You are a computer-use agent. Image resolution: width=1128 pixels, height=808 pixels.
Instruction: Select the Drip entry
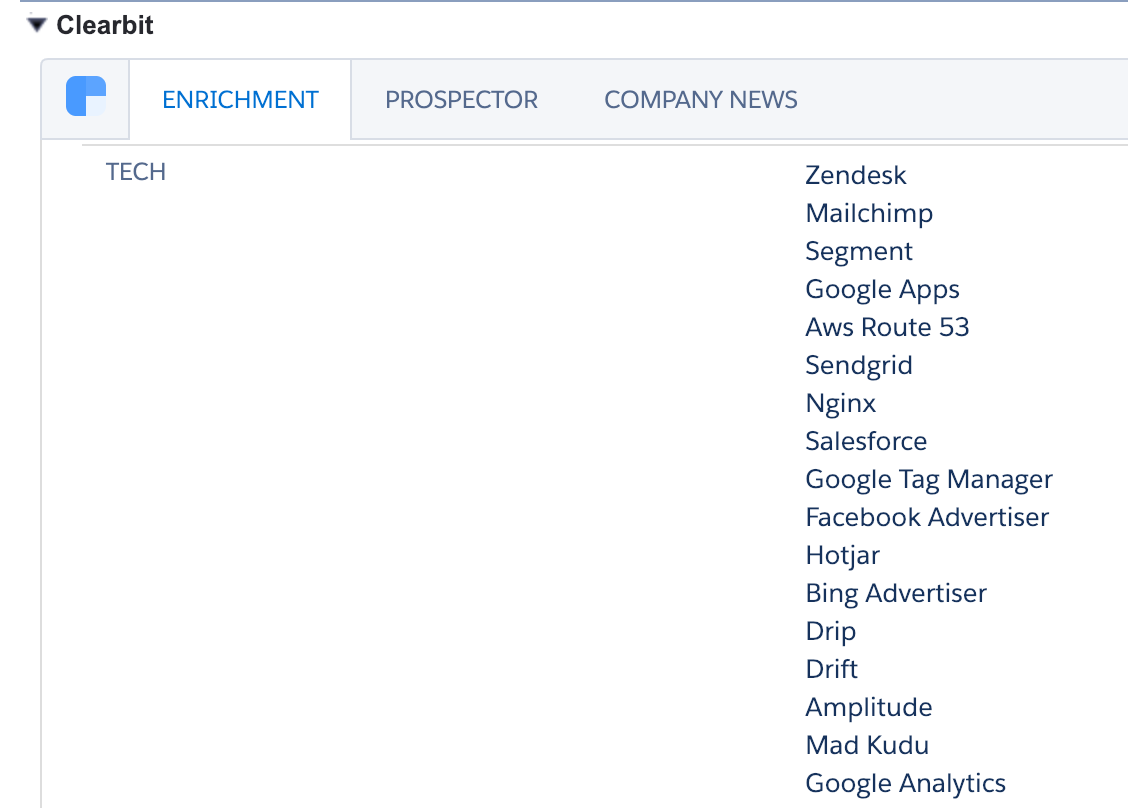point(830,632)
